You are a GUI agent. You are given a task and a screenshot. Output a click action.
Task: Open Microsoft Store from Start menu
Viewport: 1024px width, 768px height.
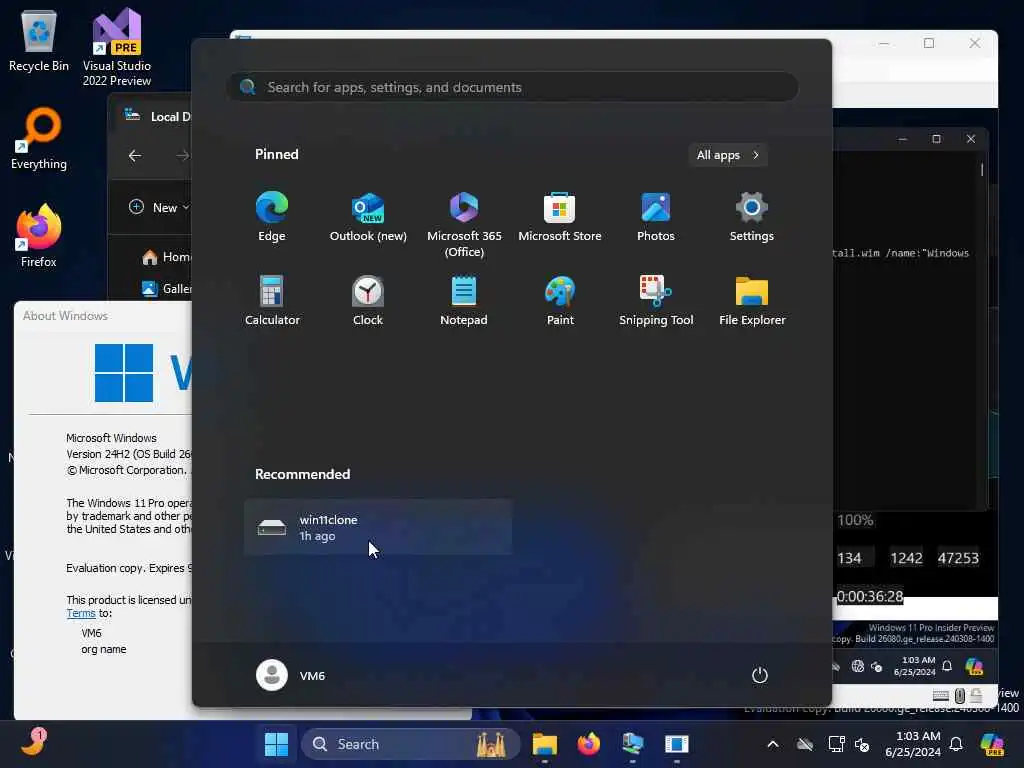coord(560,217)
